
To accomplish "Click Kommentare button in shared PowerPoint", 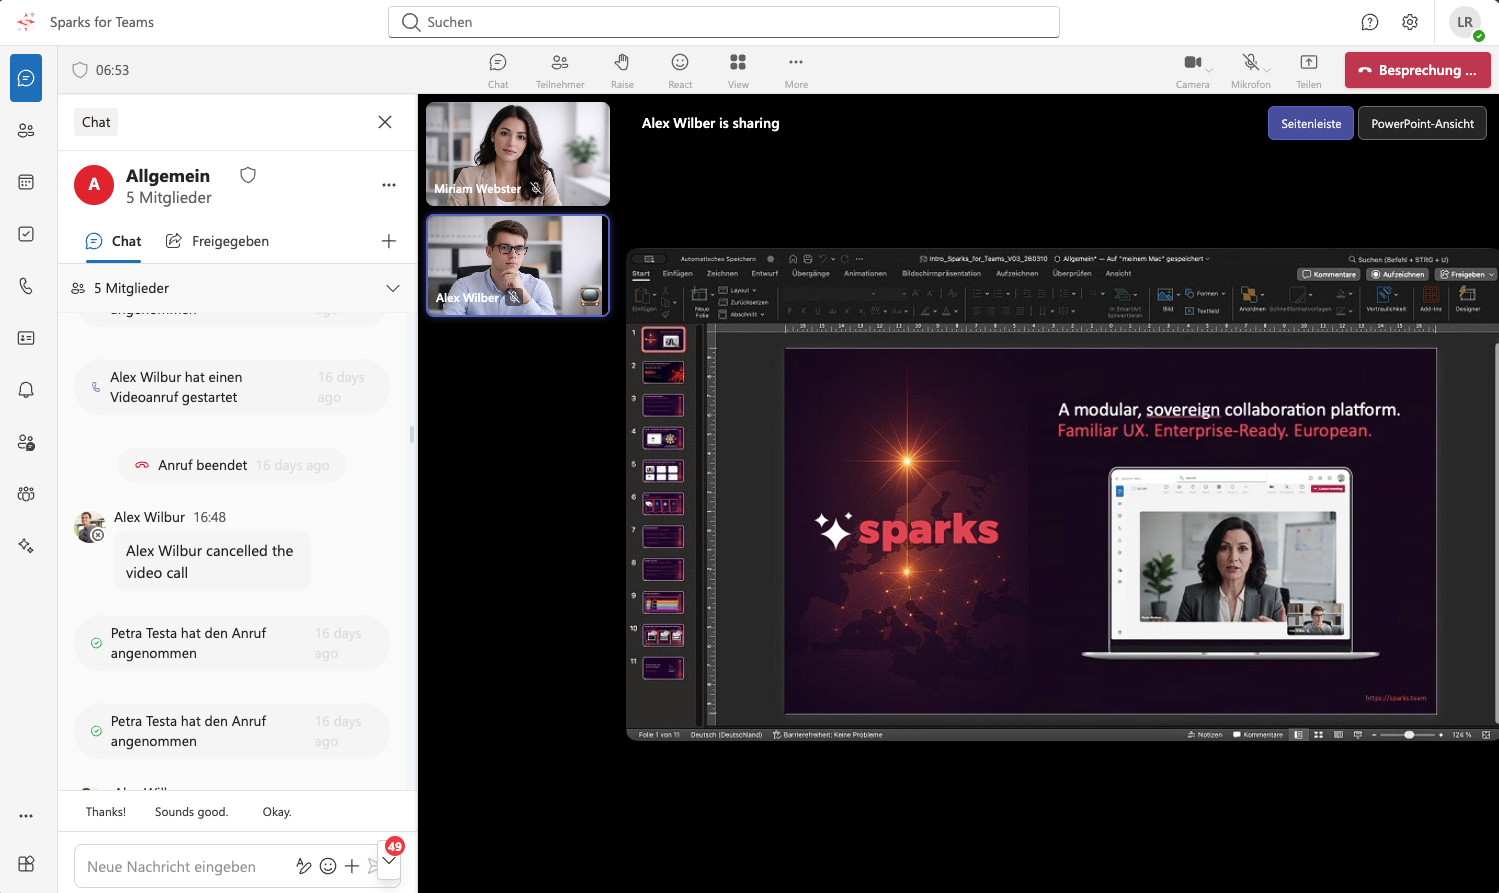I will coord(1329,274).
